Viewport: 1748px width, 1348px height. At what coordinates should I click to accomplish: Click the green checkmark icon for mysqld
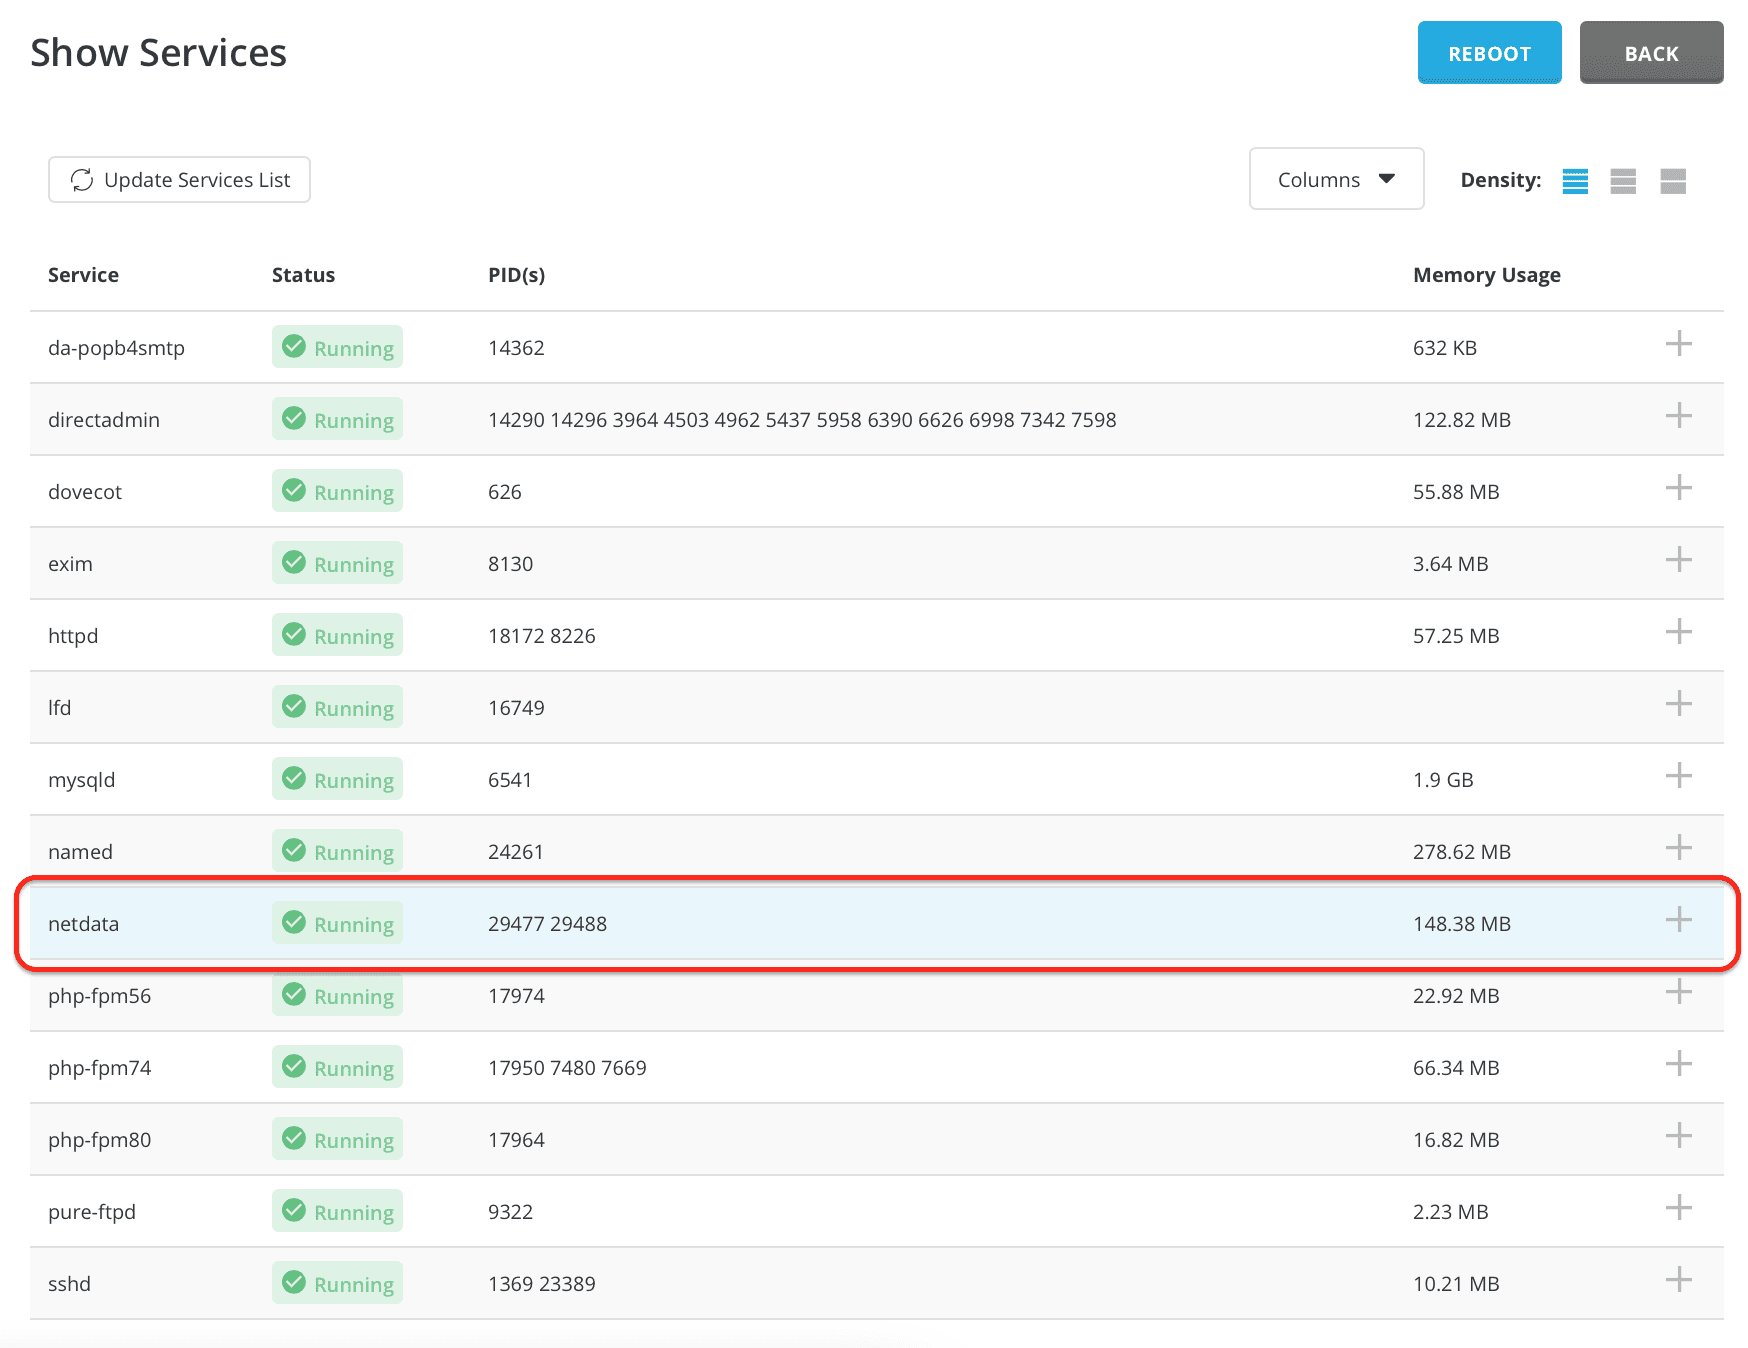[x=293, y=779]
